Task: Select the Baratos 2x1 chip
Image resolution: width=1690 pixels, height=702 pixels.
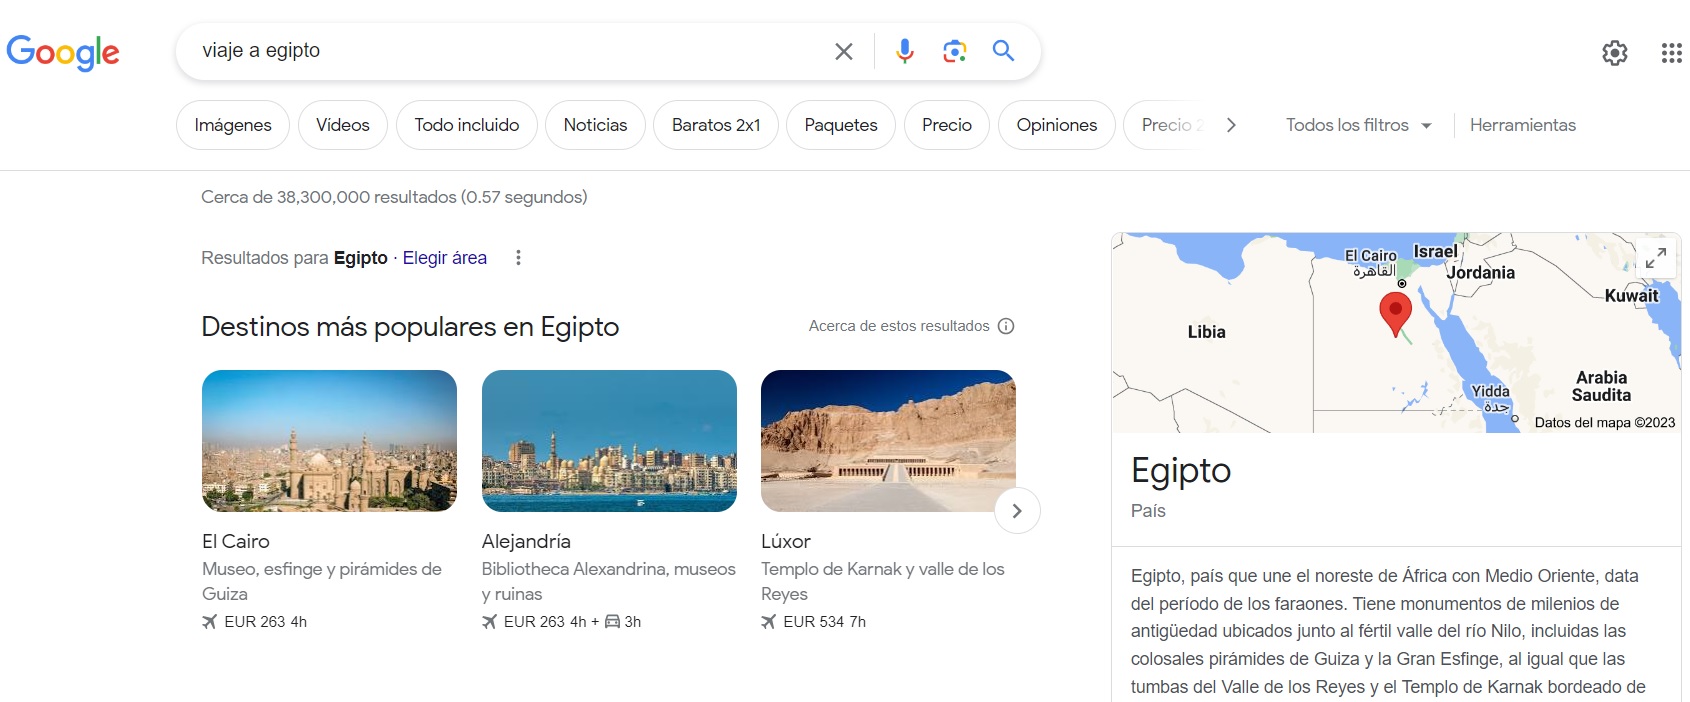Action: 716,125
